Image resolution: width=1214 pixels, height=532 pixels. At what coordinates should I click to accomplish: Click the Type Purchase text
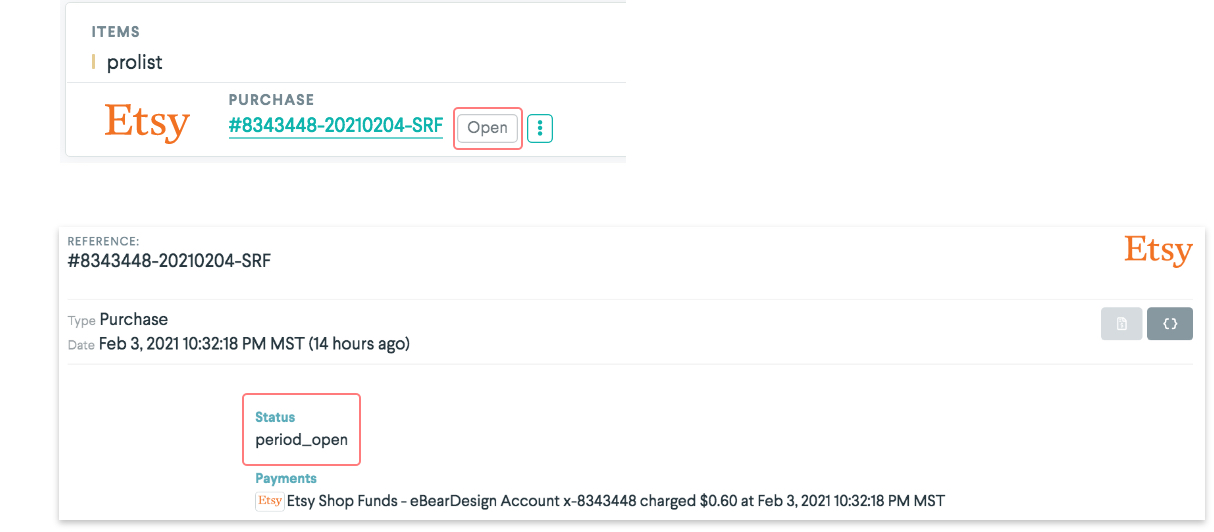click(x=118, y=320)
